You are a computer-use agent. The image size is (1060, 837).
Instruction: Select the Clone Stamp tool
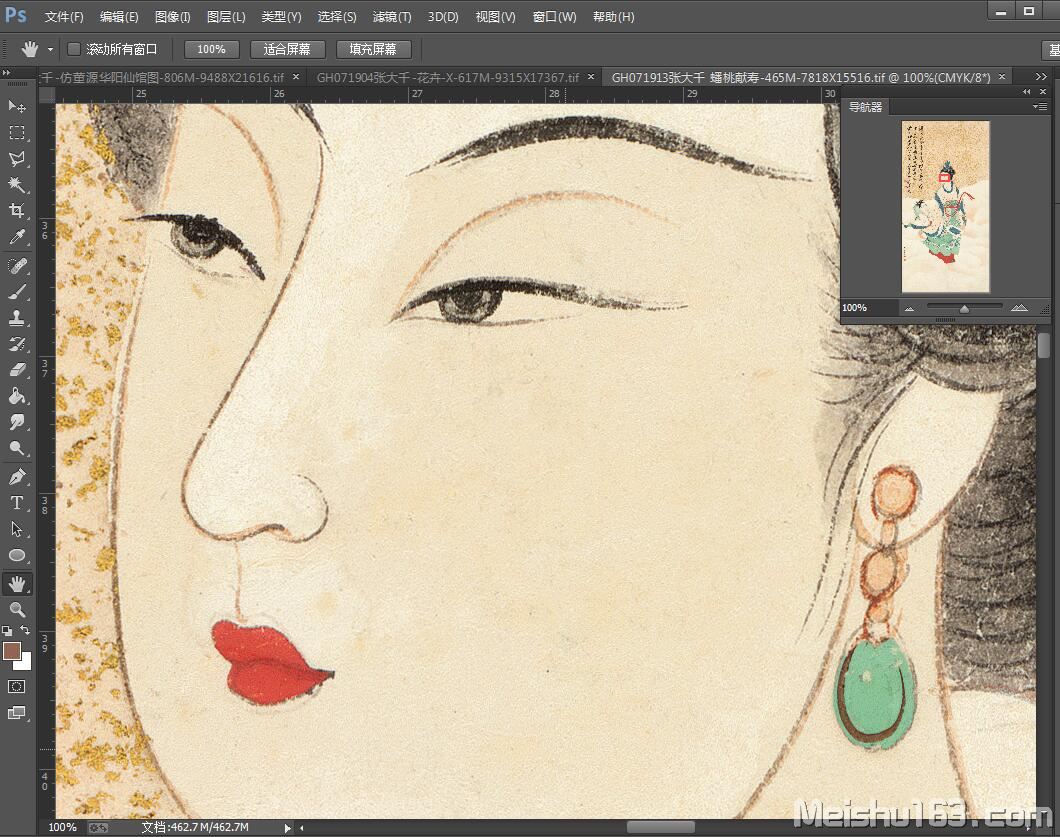tap(17, 318)
